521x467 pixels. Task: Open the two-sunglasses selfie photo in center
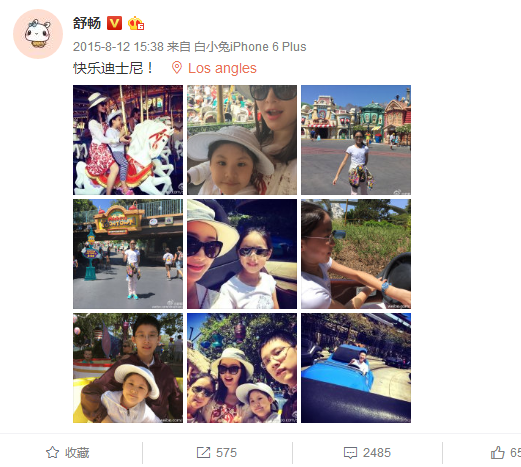242,254
